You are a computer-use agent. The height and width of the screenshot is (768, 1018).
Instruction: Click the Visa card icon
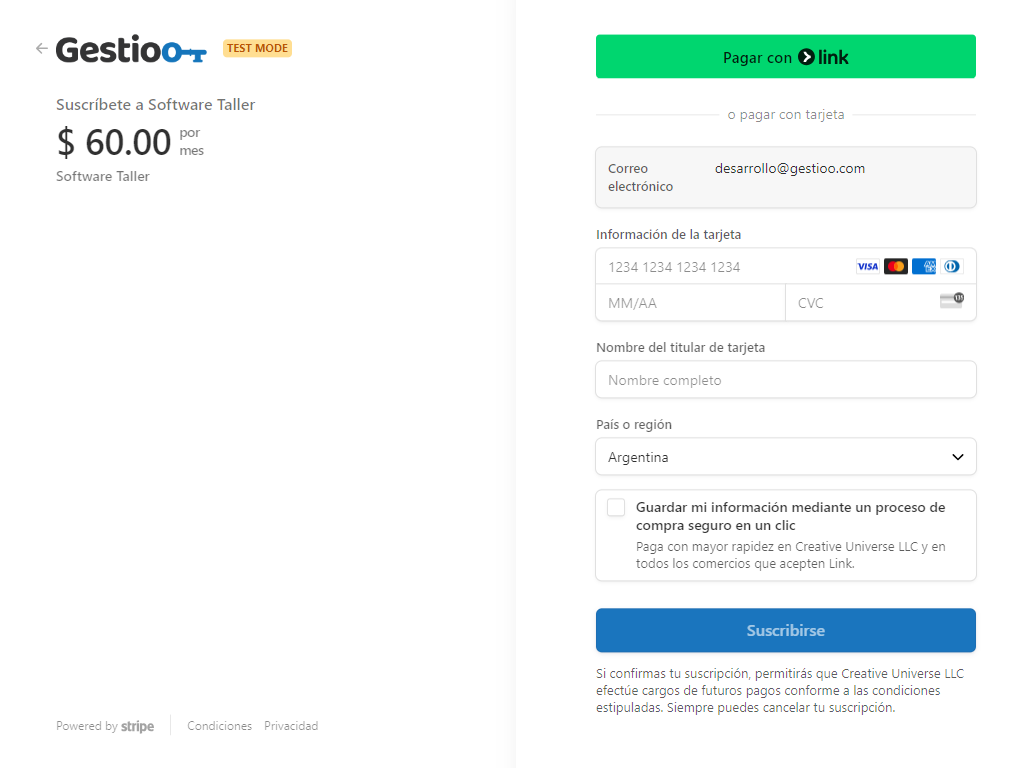[x=867, y=267]
